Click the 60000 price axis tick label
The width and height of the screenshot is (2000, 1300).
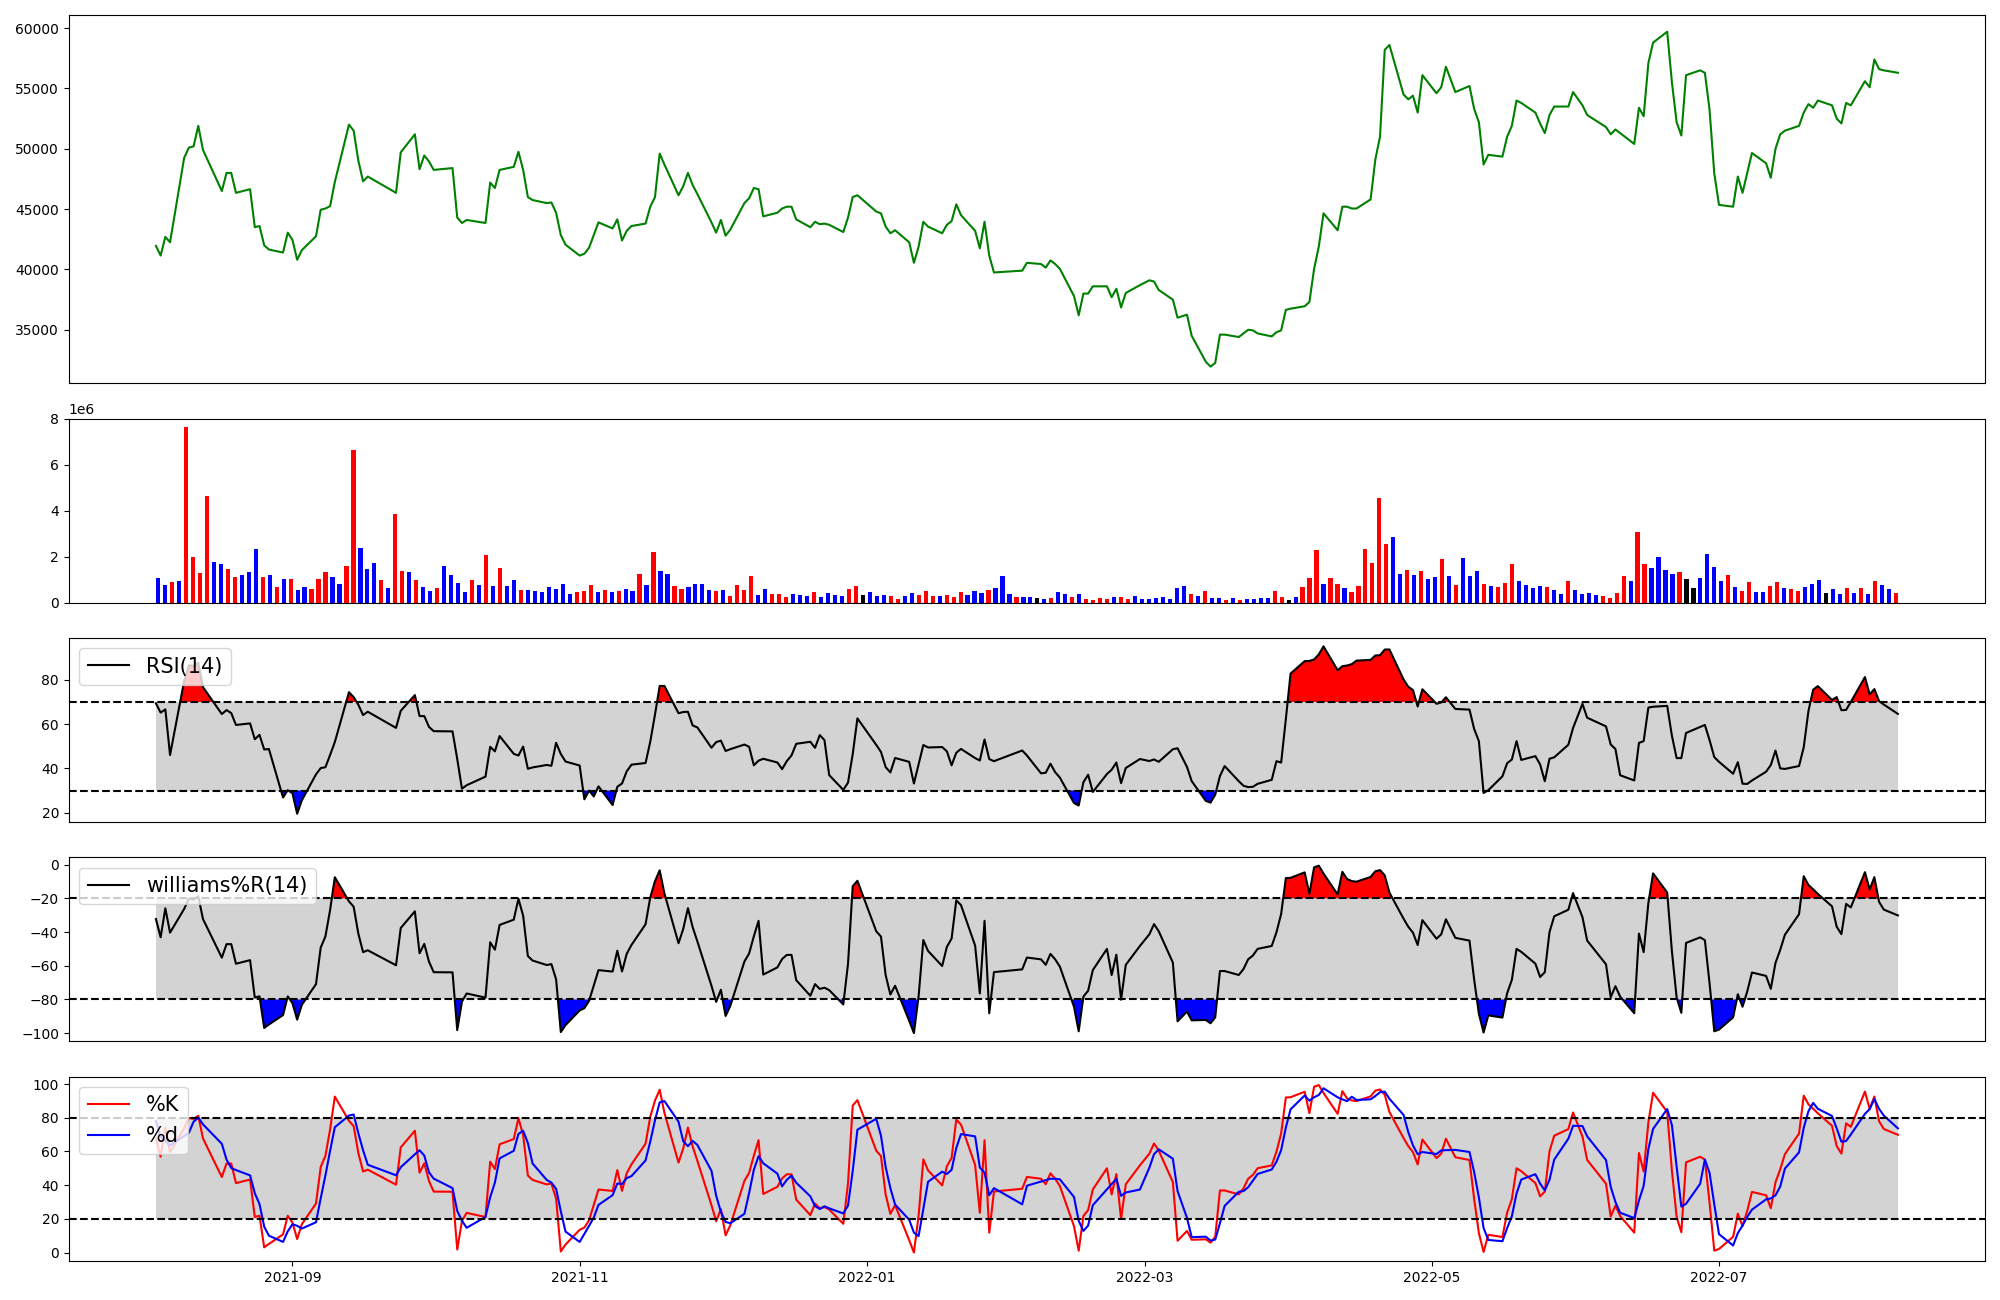[37, 29]
